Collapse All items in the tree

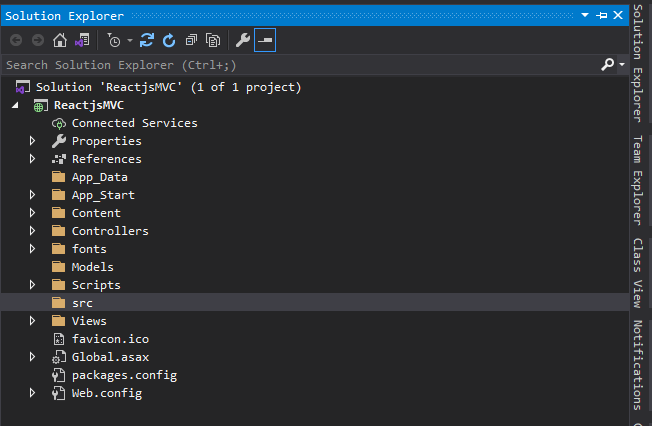pyautogui.click(x=191, y=40)
